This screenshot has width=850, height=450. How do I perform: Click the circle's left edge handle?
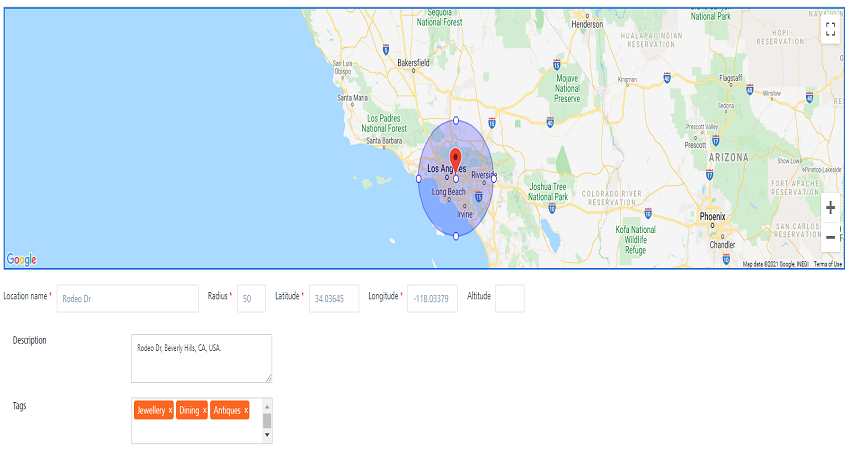(419, 179)
